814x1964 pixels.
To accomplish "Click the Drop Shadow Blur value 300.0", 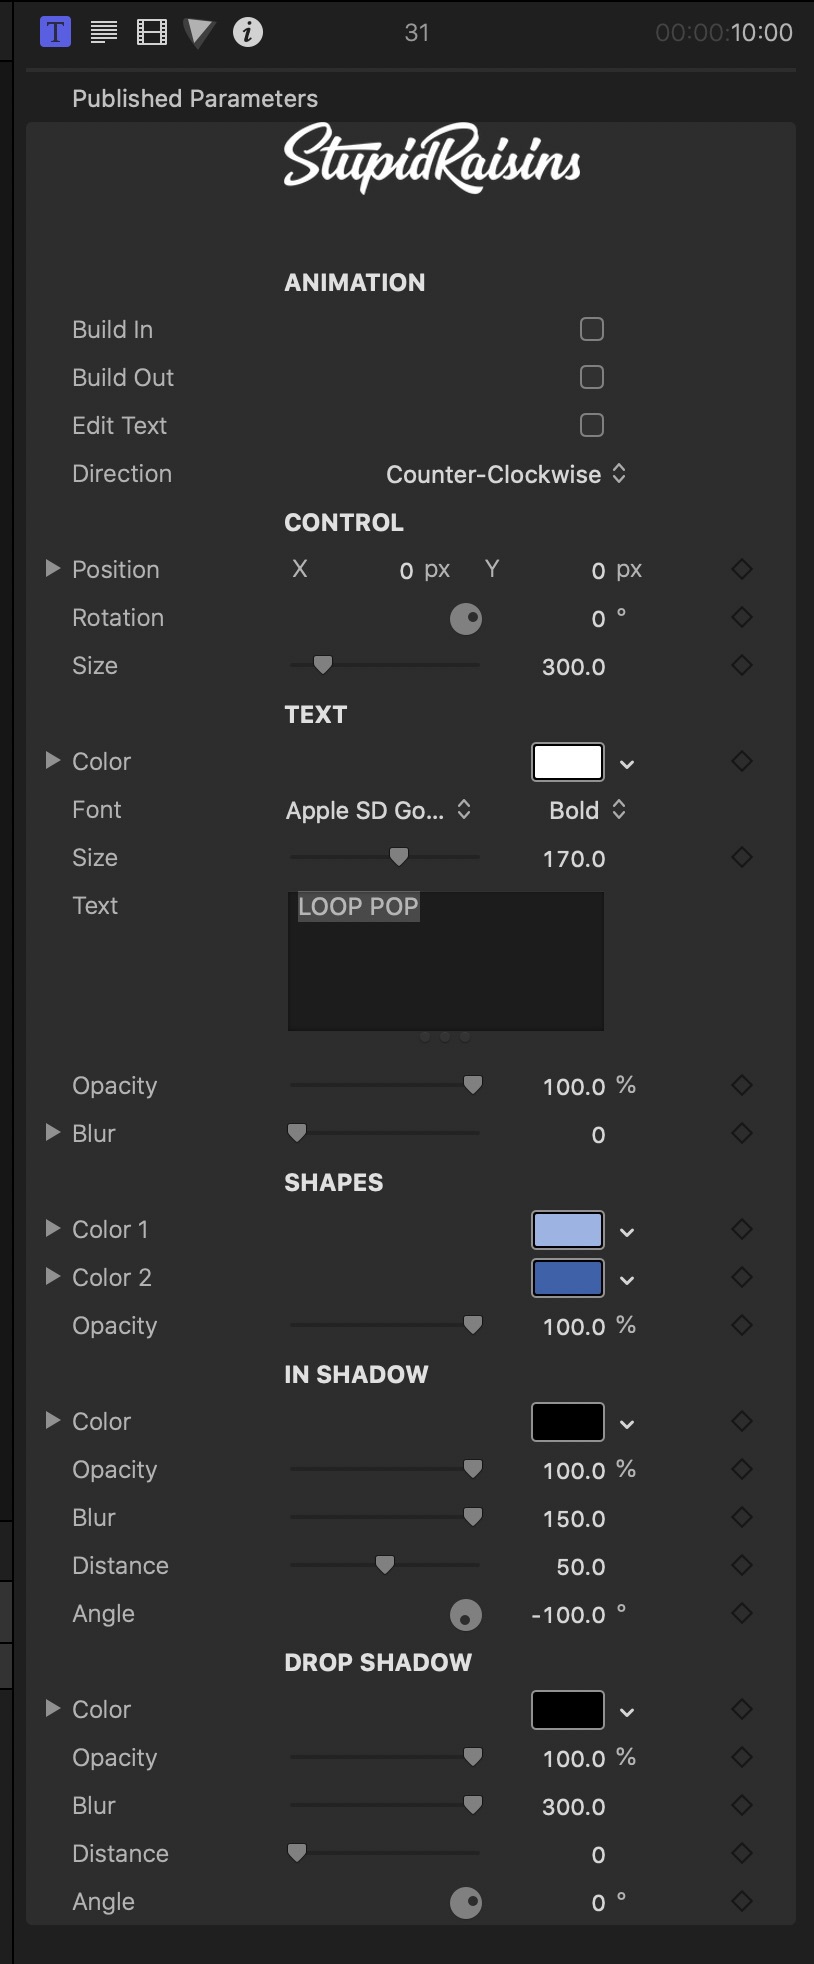I will click(x=574, y=1807).
